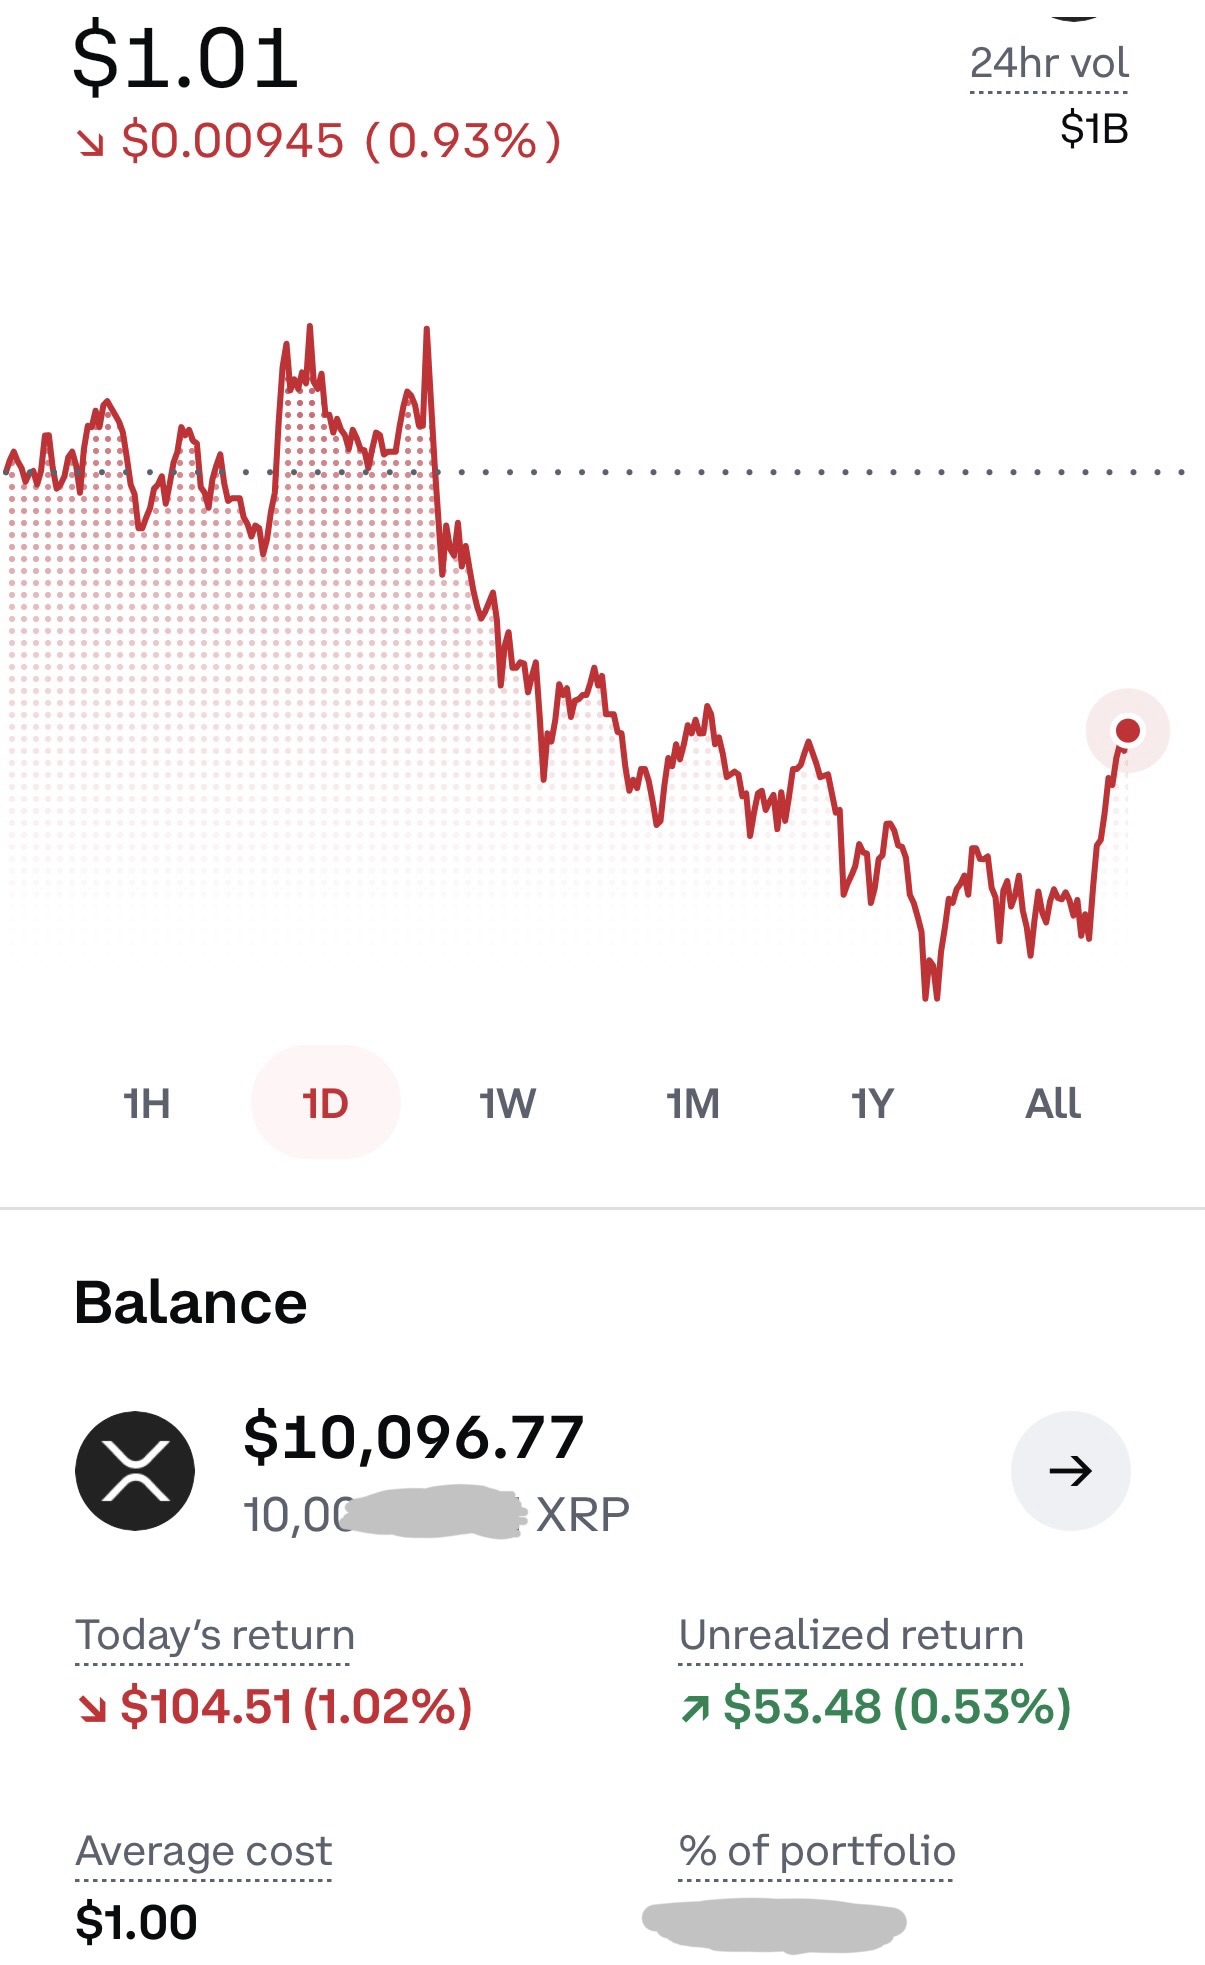Viewport: 1205px width, 1965px height.
Task: Tap the red current-price dot on chart
Action: 1127,731
